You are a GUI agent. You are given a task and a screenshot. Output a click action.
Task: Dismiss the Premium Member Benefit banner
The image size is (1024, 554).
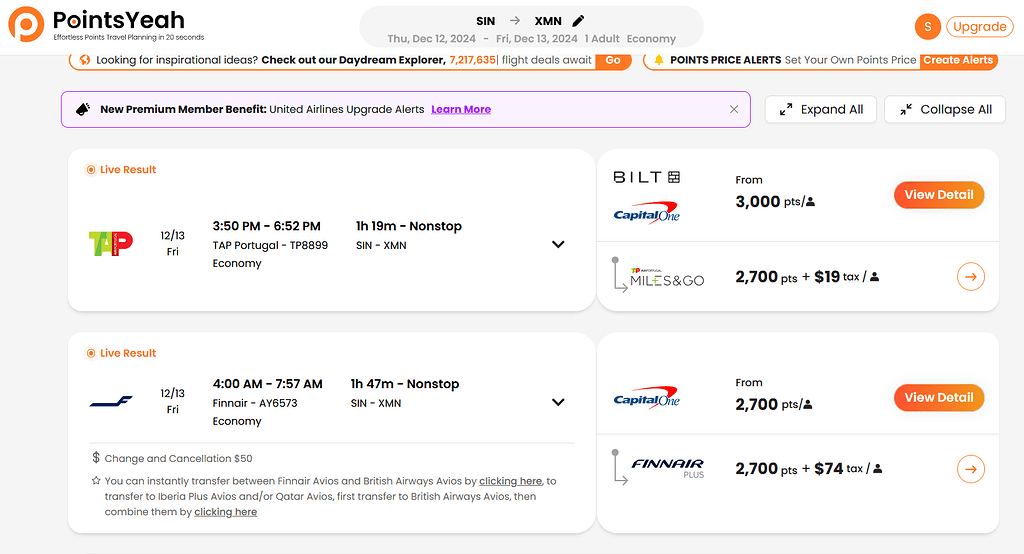pyautogui.click(x=734, y=110)
